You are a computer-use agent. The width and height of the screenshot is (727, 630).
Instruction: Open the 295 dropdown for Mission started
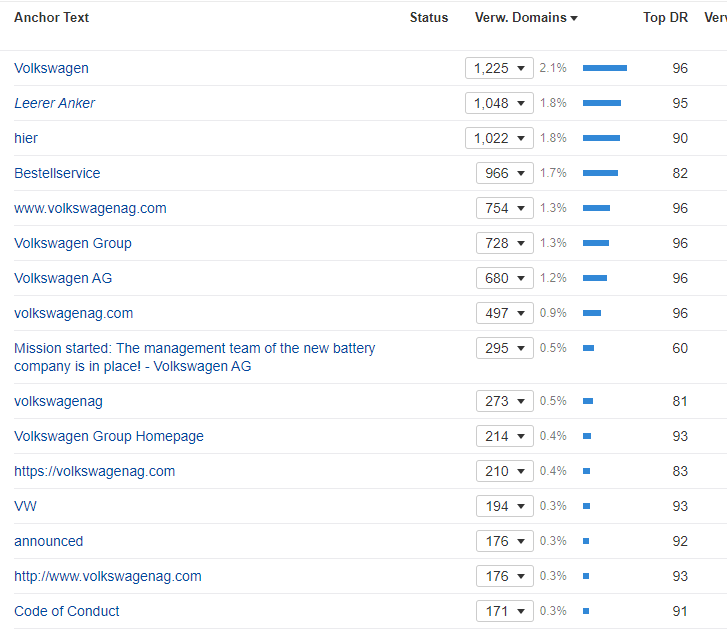click(x=505, y=348)
